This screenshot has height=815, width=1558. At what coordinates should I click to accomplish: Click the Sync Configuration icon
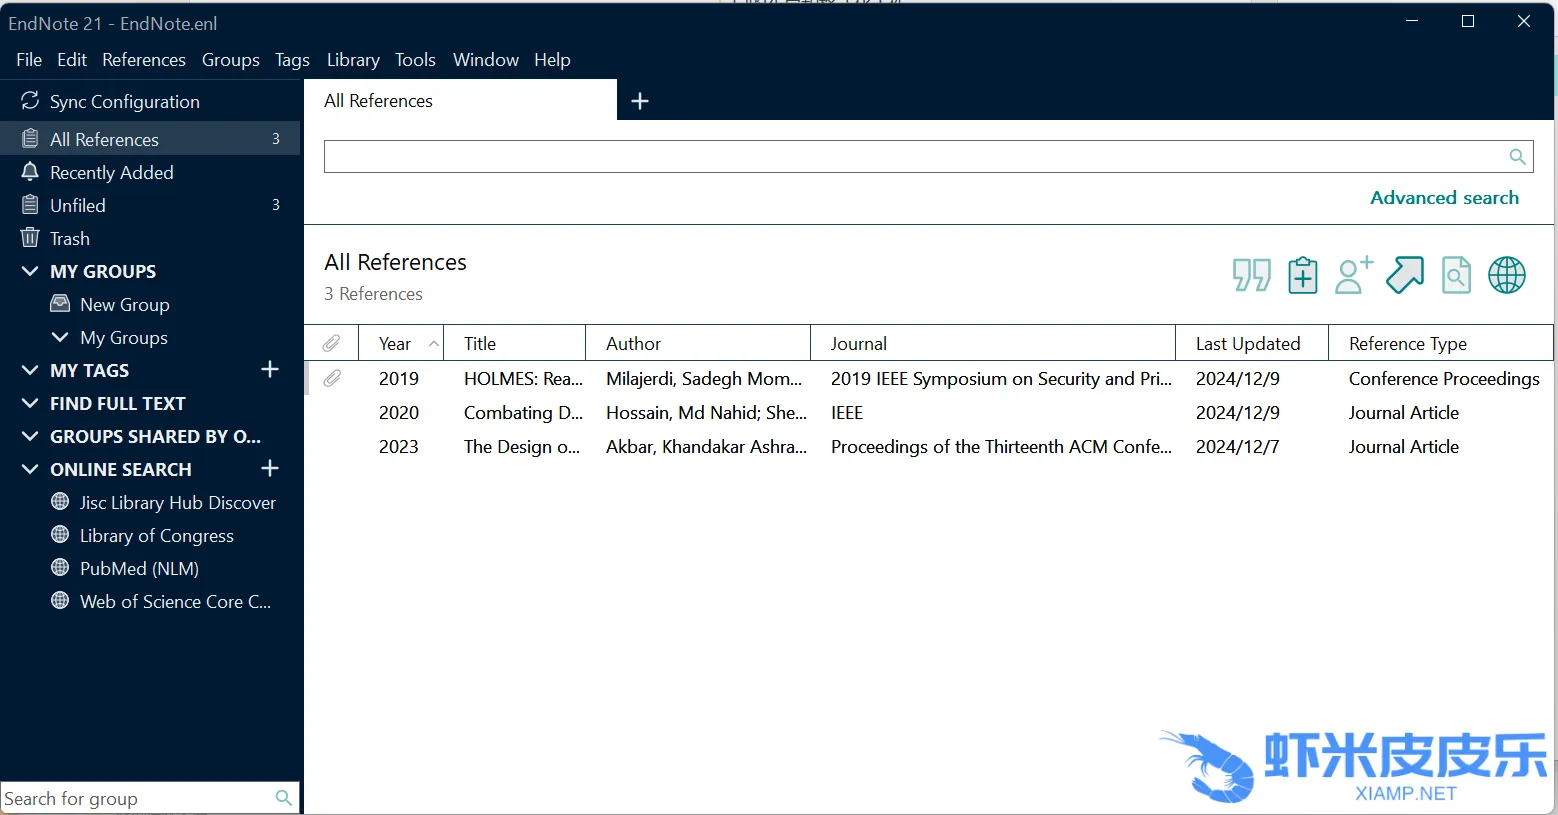(x=30, y=101)
